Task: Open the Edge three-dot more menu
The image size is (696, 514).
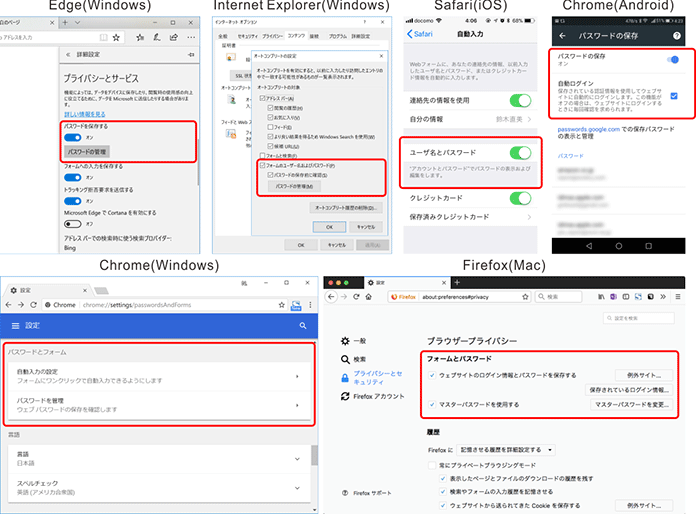Action: coord(191,38)
